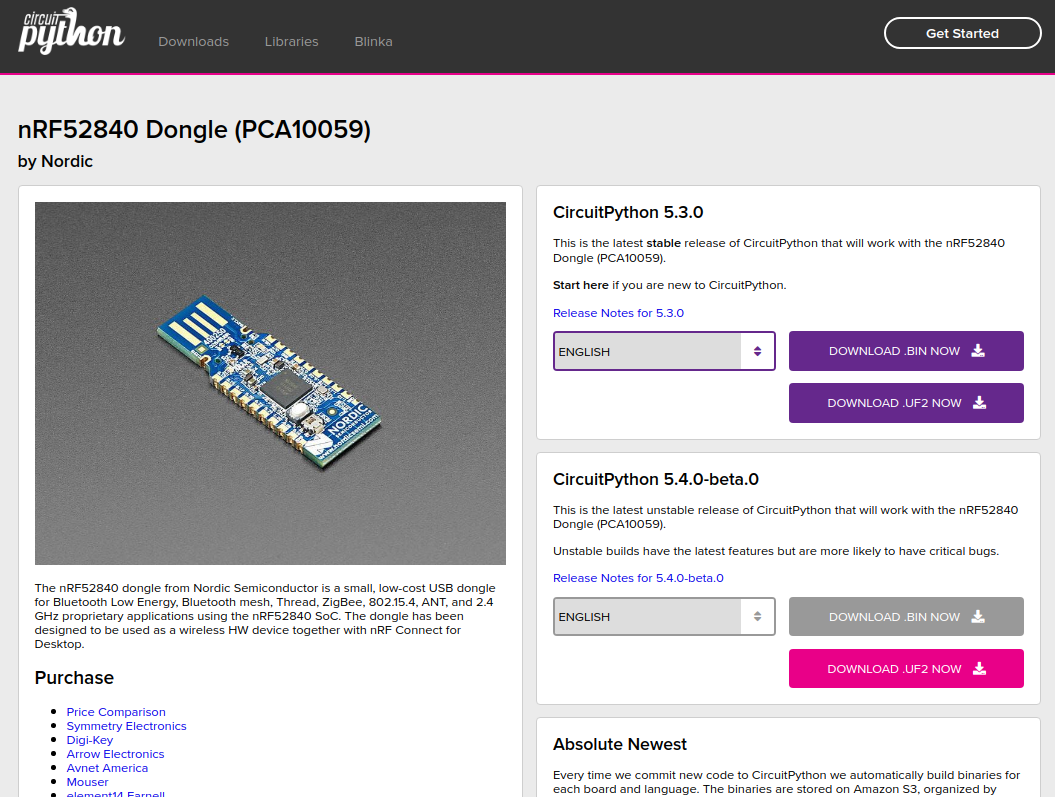Click the CircuitPython logo
This screenshot has width=1055, height=797.
(71, 32)
